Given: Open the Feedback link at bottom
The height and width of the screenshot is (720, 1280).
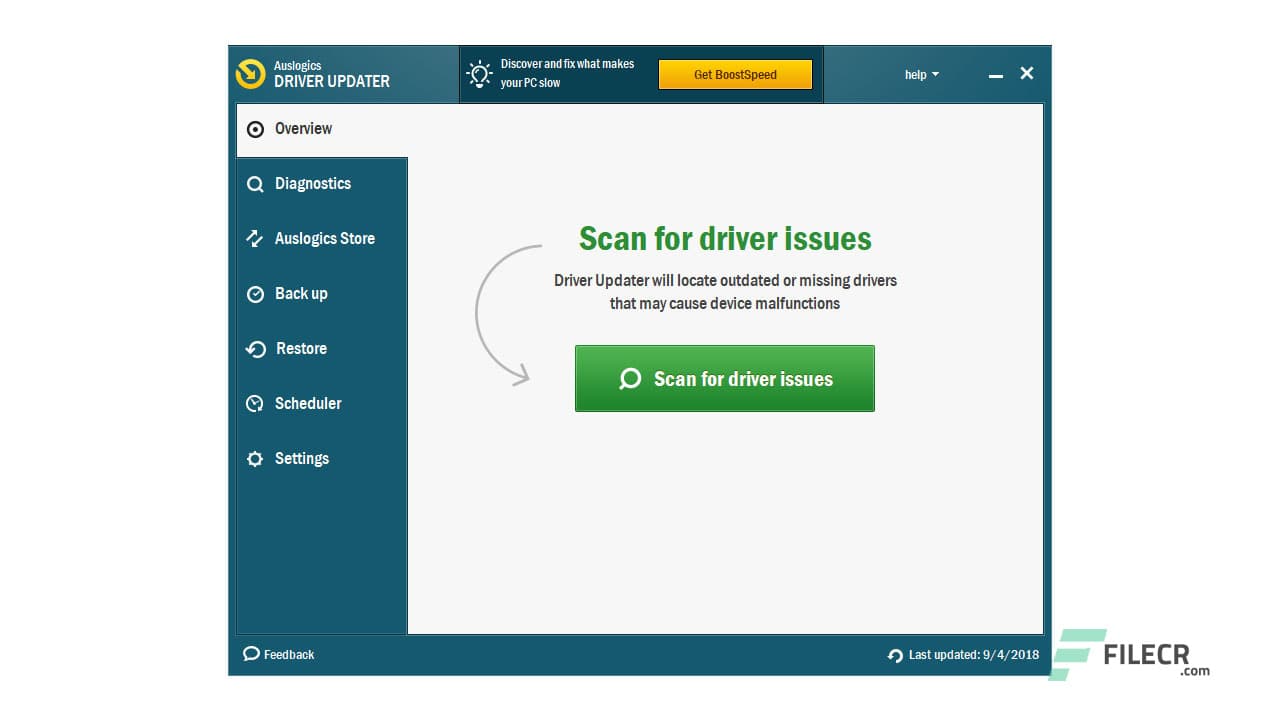Looking at the screenshot, I should click(289, 654).
